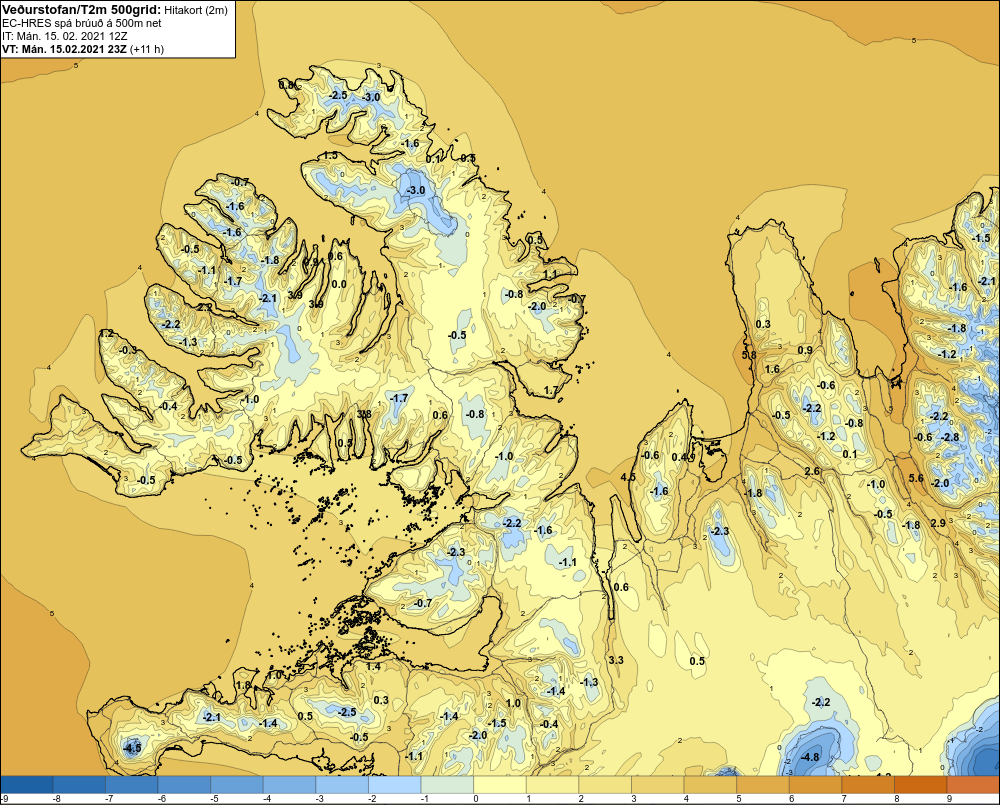Click the '1.8' temperature value on the map
Viewport: 1000px width, 805px height.
point(244,685)
